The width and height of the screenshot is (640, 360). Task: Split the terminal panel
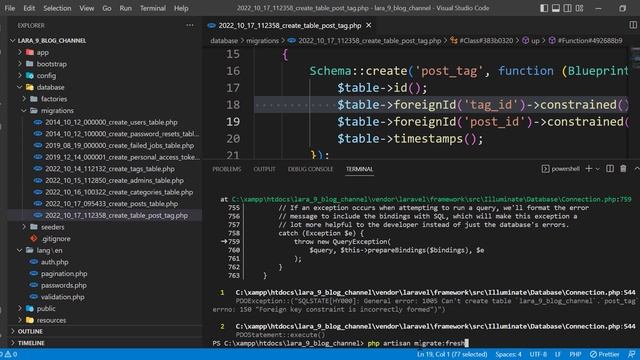(610, 169)
